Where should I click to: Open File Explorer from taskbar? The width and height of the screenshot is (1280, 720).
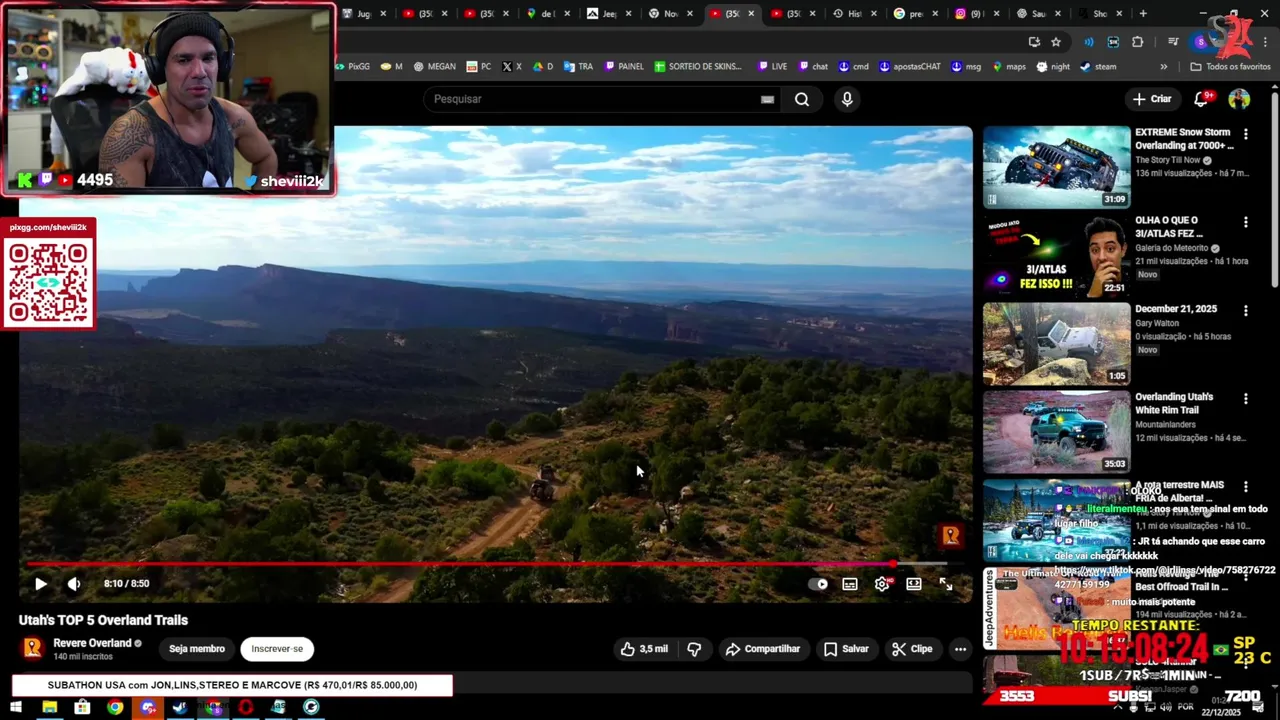point(49,707)
